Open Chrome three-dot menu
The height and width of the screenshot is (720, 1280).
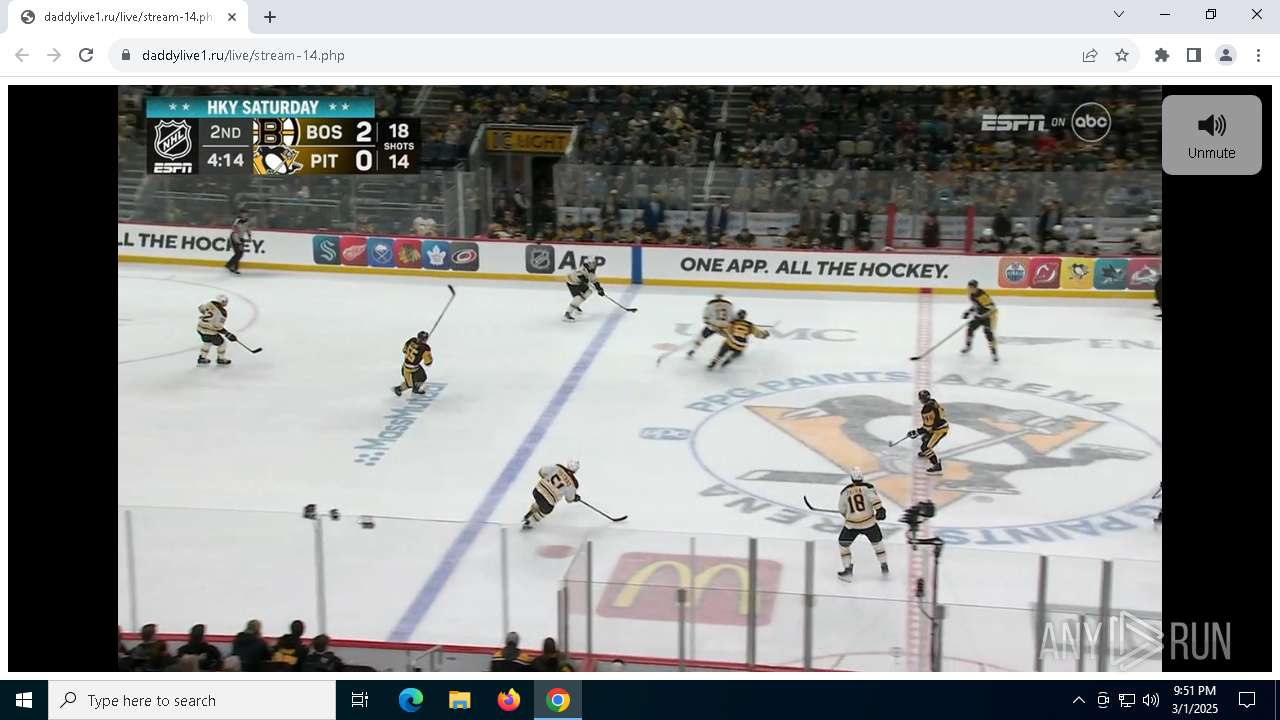click(1258, 55)
